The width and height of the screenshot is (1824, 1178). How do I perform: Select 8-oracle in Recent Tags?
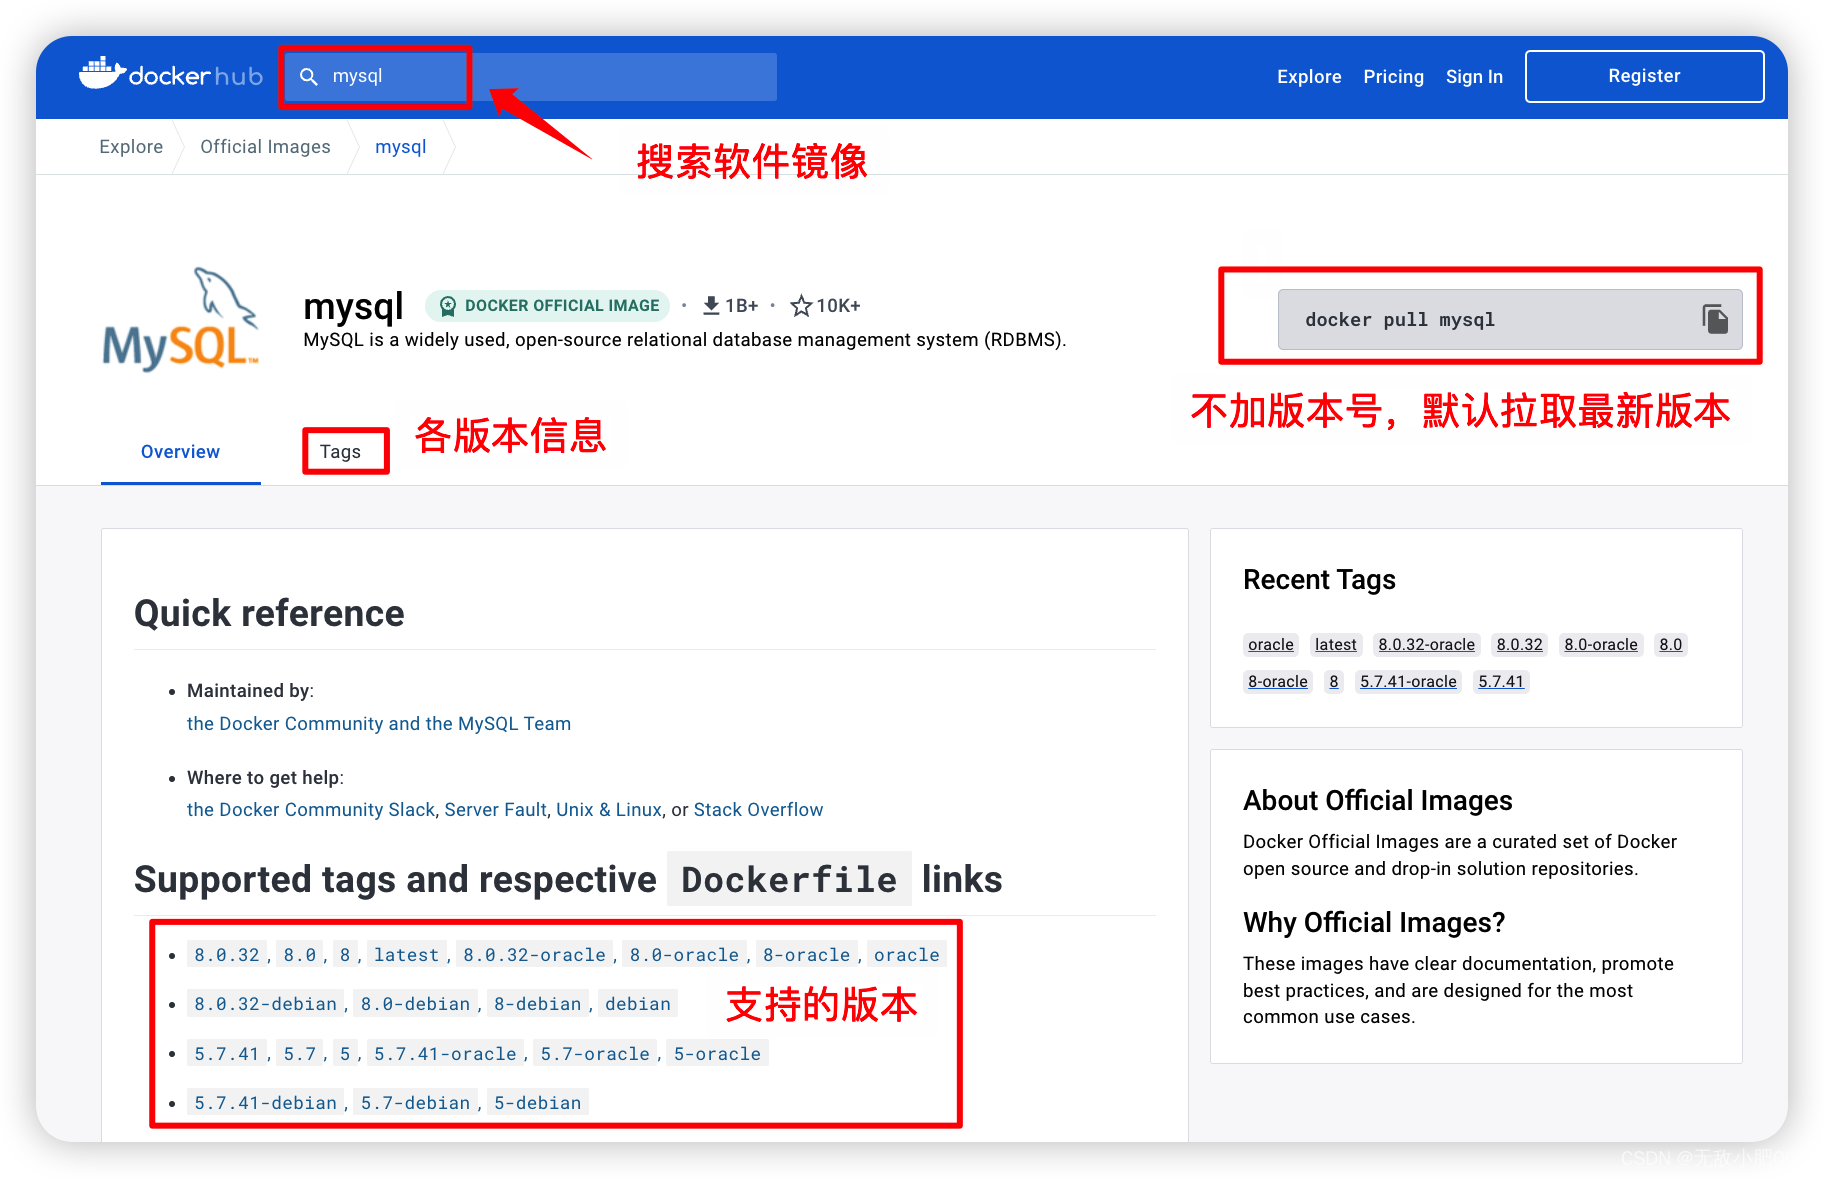(x=1278, y=682)
